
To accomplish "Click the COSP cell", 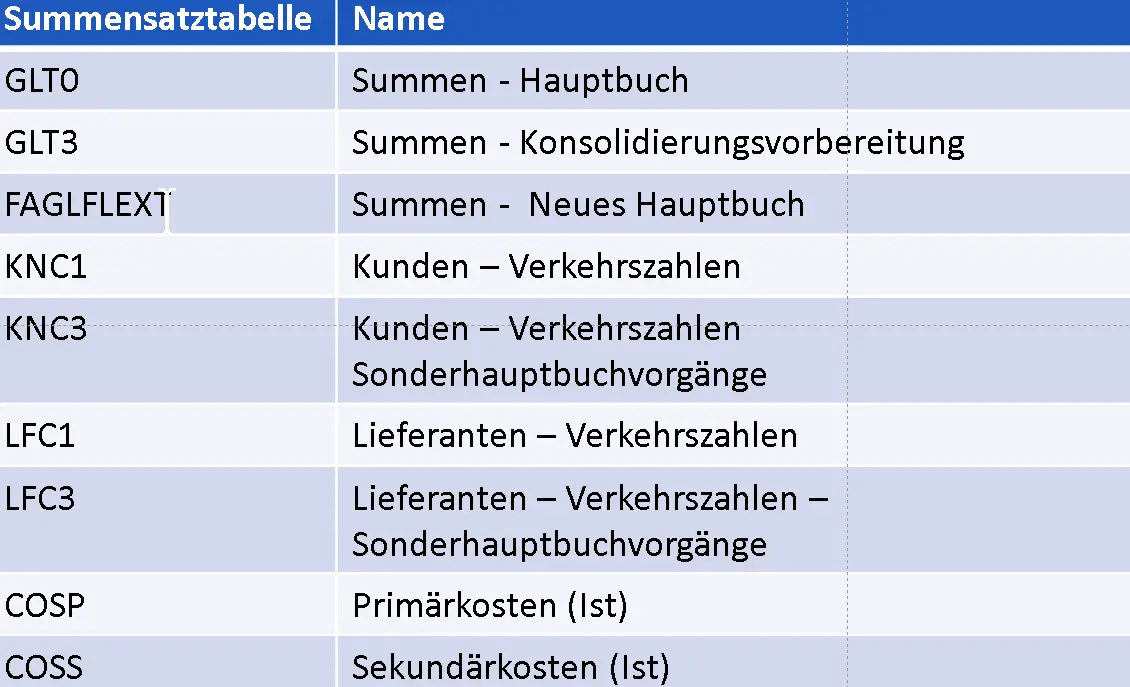I will (44, 606).
